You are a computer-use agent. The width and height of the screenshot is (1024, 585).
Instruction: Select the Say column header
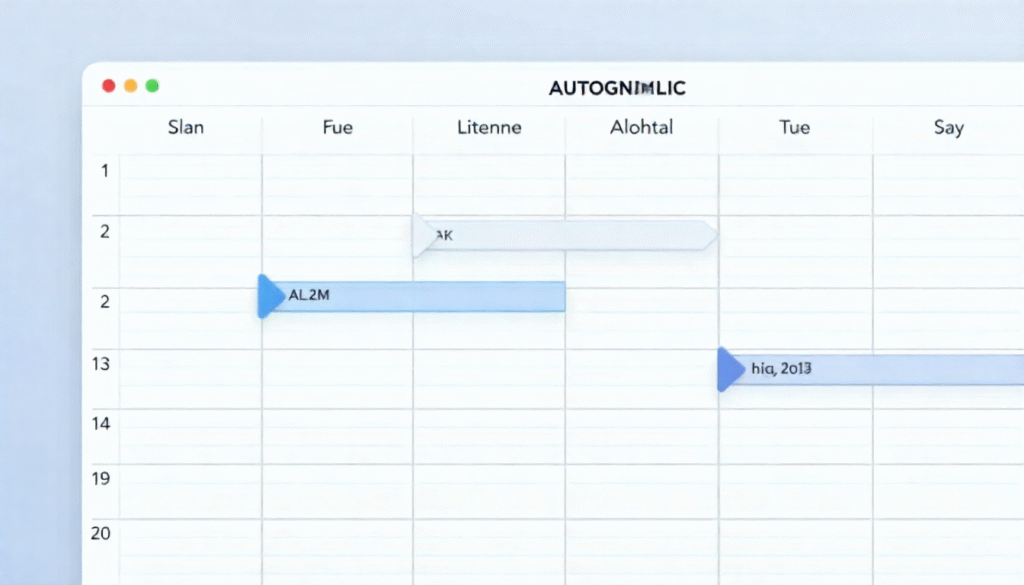[x=948, y=127]
